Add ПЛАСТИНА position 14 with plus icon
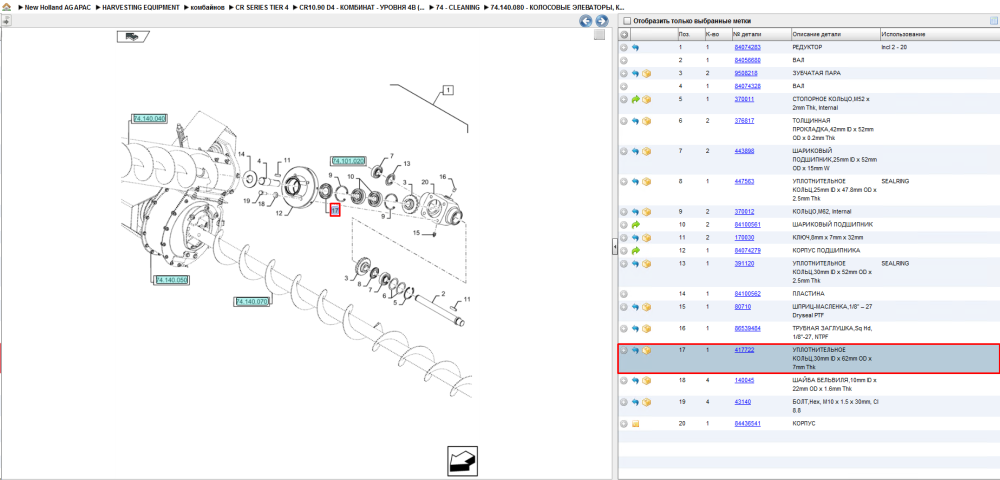The height and width of the screenshot is (480, 1000). (x=624, y=294)
